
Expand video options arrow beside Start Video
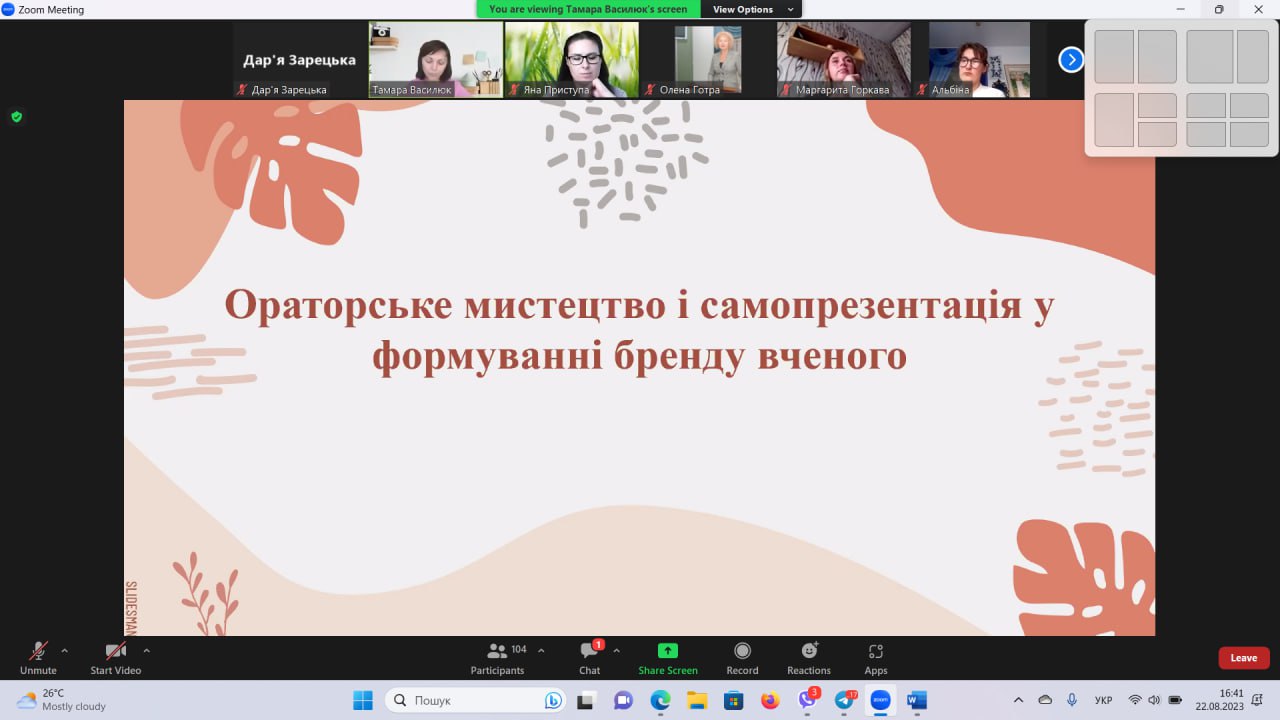(146, 650)
